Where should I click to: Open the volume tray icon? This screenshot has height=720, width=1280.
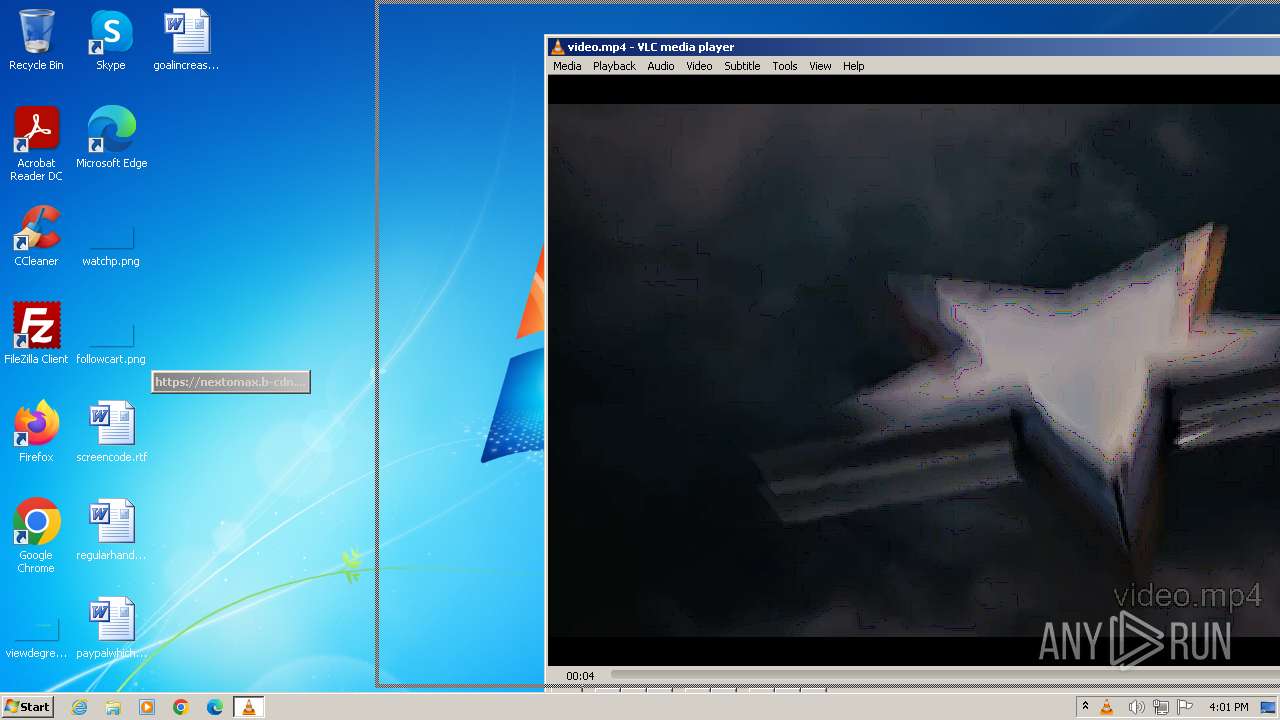point(1135,707)
